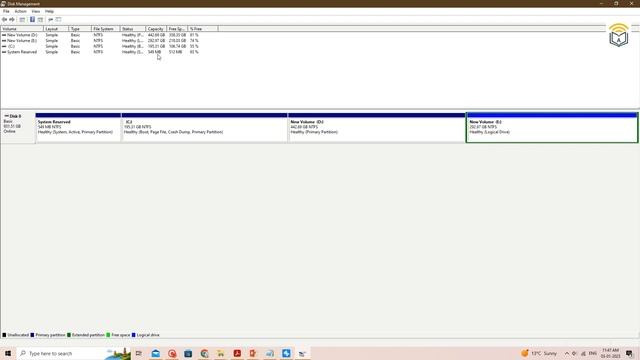
Task: Select New Volume (E:) row in volume list
Action: pos(100,41)
